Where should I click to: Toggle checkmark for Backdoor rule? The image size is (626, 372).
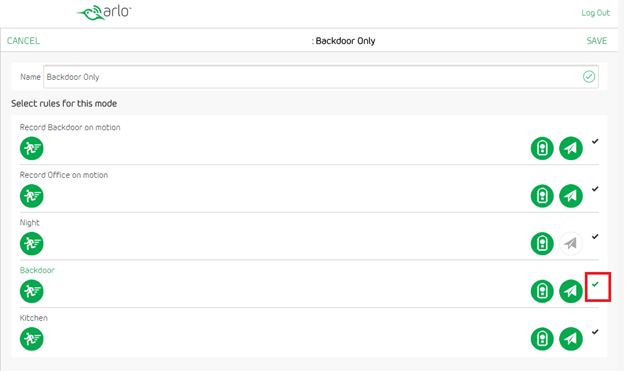[x=595, y=284]
